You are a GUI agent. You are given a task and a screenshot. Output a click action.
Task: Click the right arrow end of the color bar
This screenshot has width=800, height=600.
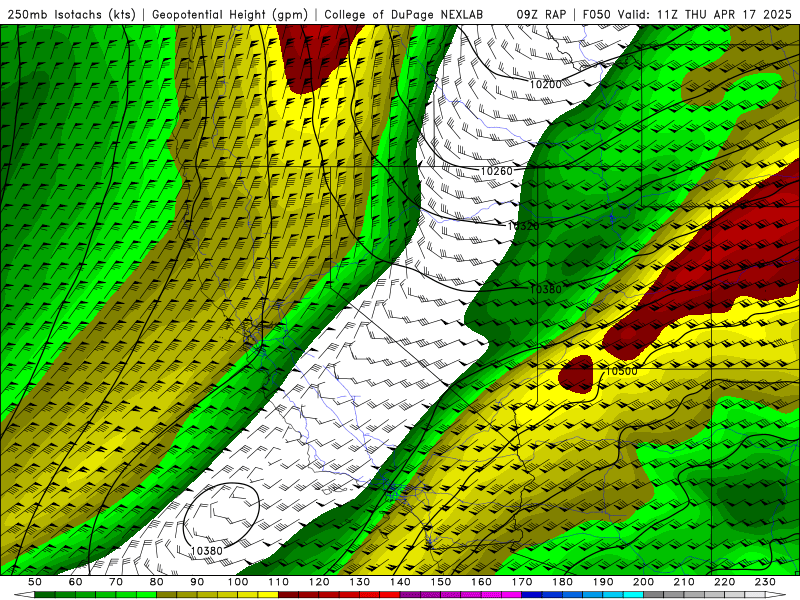tap(776, 595)
